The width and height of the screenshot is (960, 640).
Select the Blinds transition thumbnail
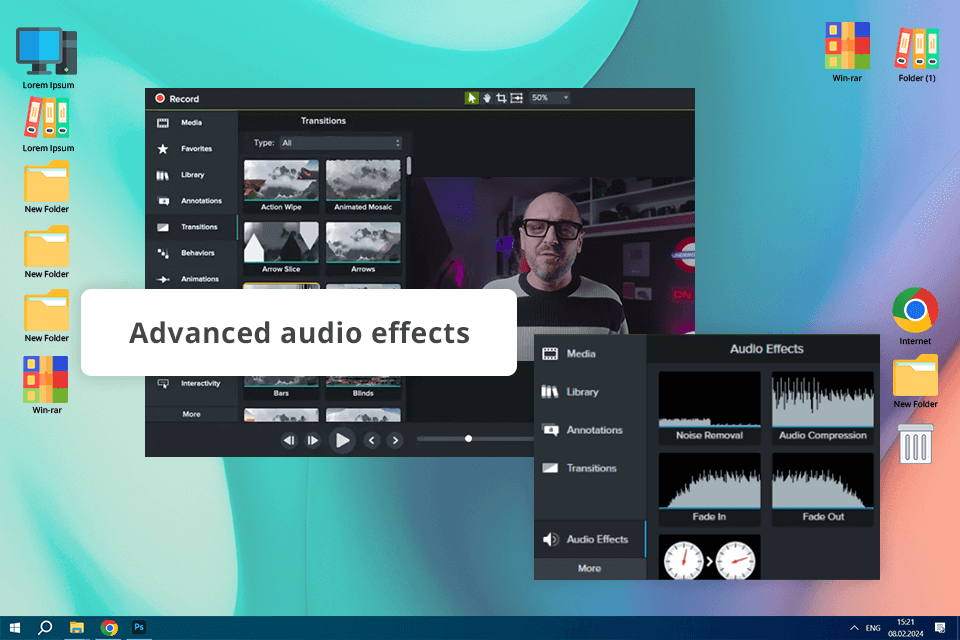coord(363,388)
